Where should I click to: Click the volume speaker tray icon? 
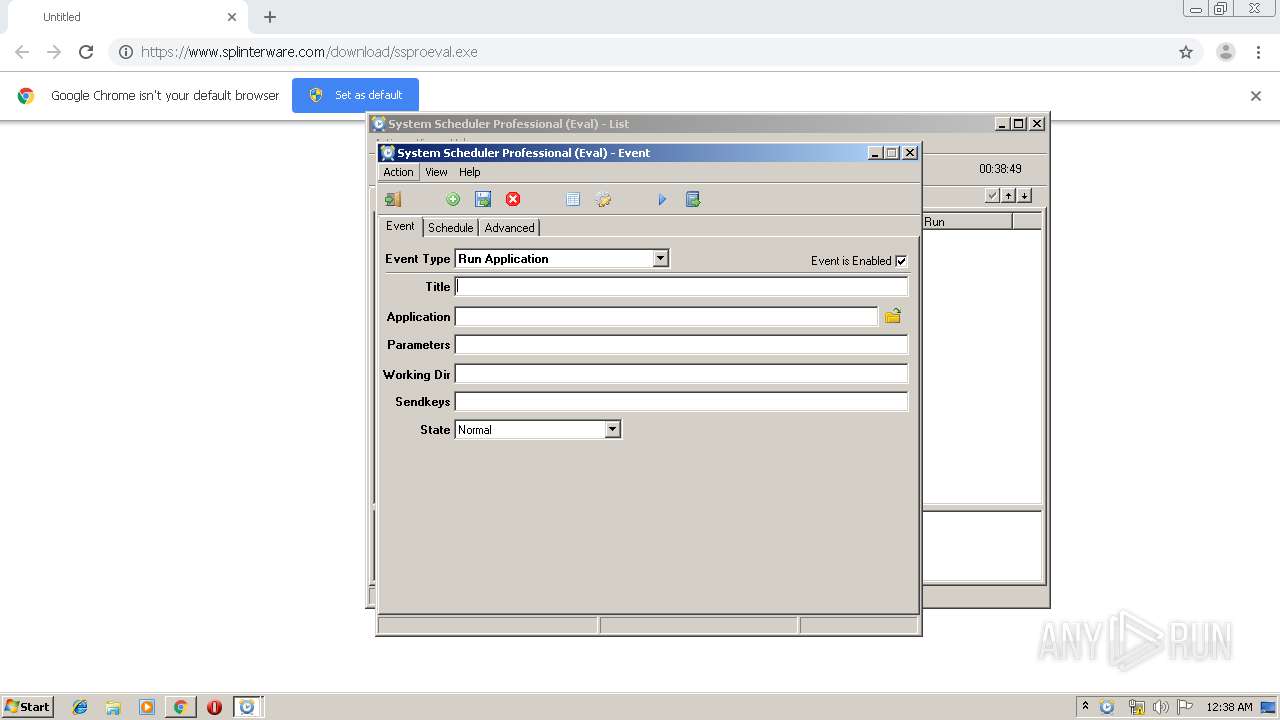1160,707
